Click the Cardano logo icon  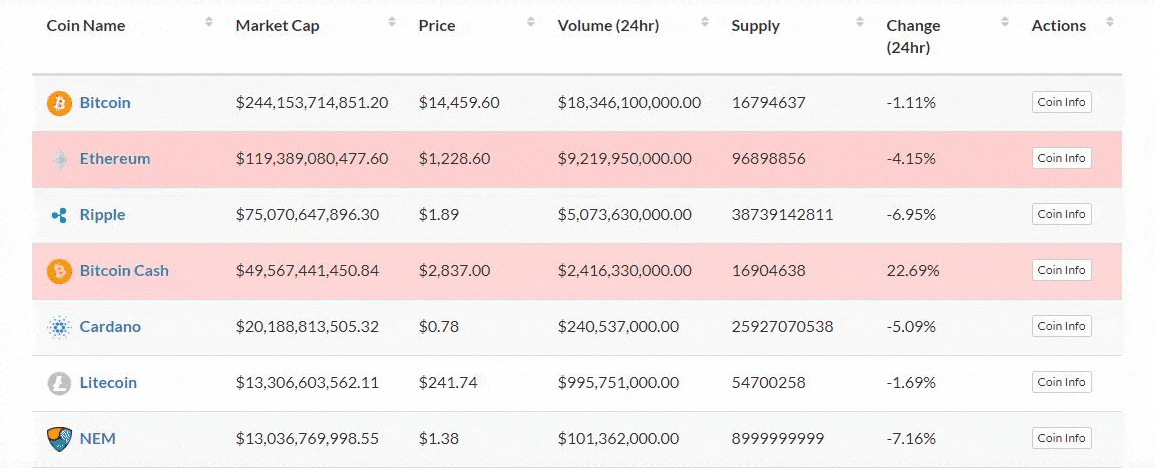(x=60, y=327)
